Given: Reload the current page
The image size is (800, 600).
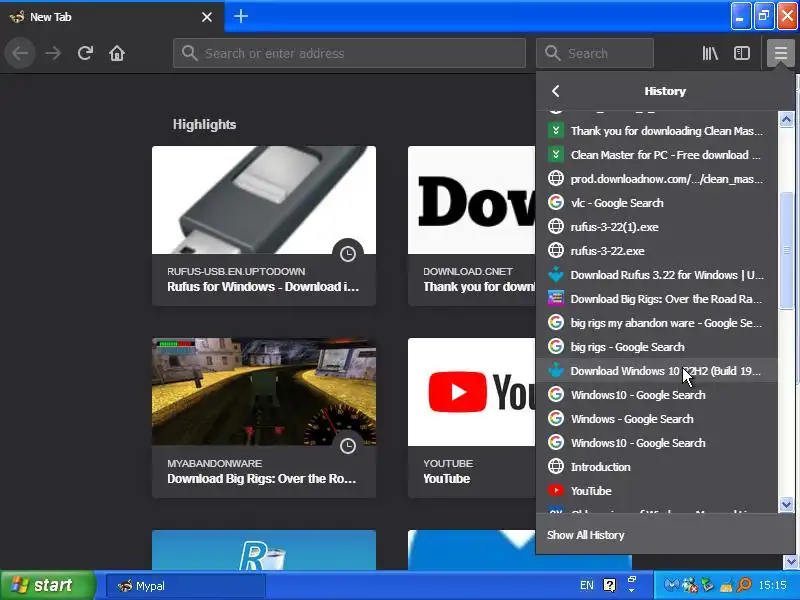Looking at the screenshot, I should (x=85, y=53).
